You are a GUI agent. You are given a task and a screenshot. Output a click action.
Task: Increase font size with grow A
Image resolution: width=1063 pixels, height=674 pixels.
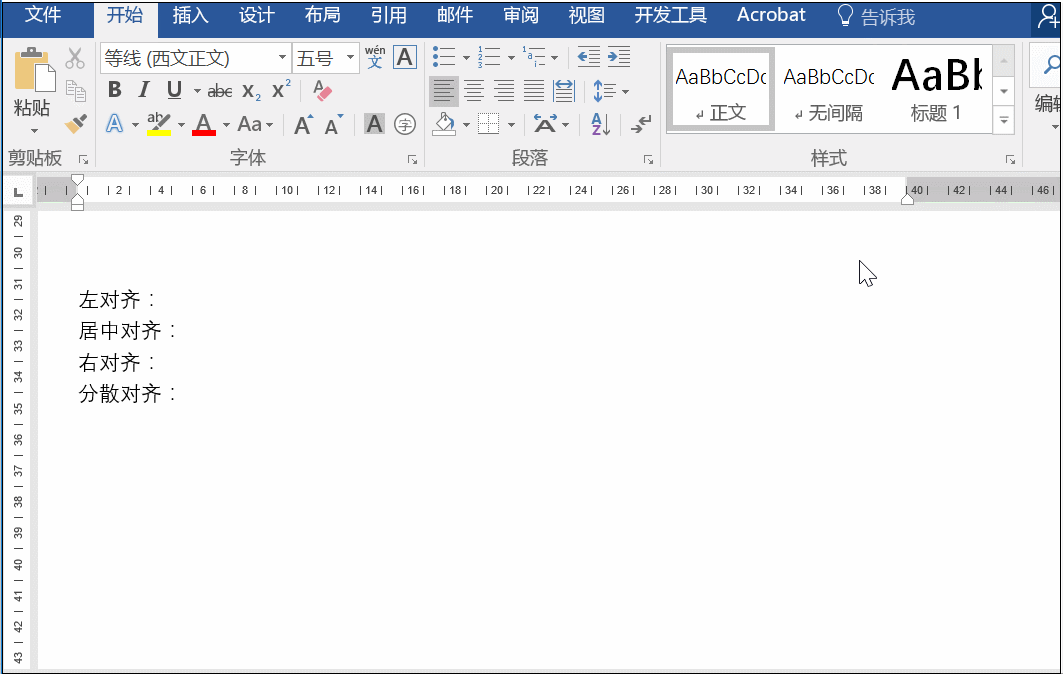click(304, 125)
